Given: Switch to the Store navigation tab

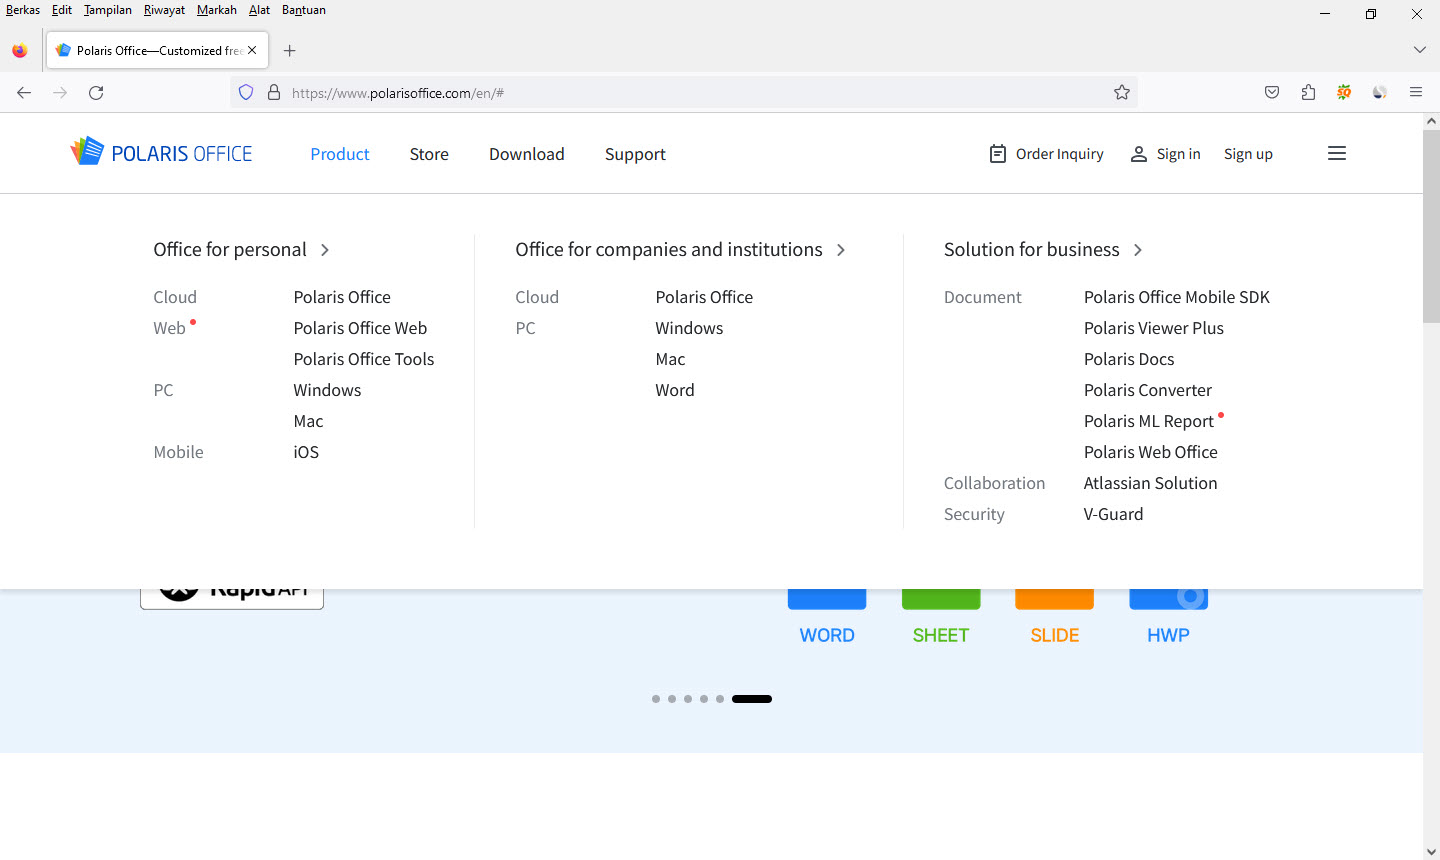Looking at the screenshot, I should 429,154.
